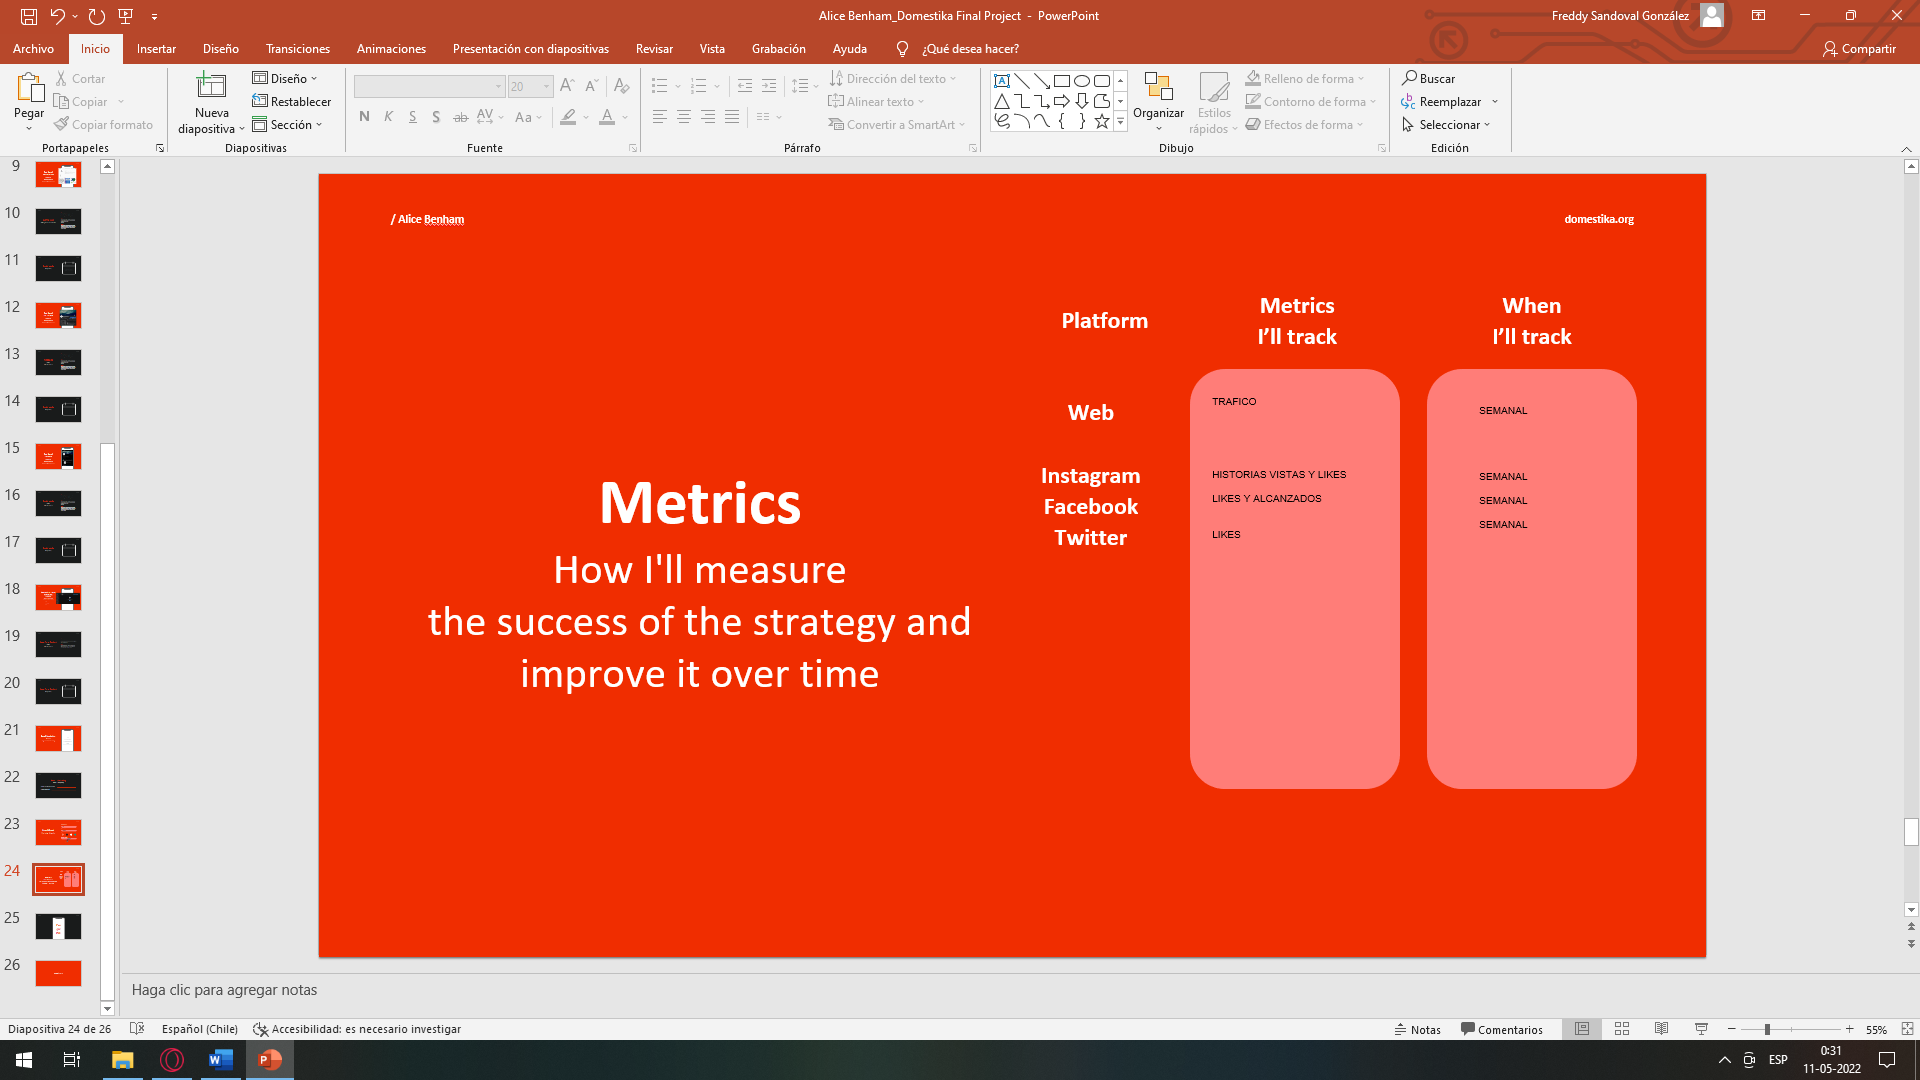This screenshot has height=1080, width=1920.
Task: Click the Restablecer button
Action: point(291,102)
